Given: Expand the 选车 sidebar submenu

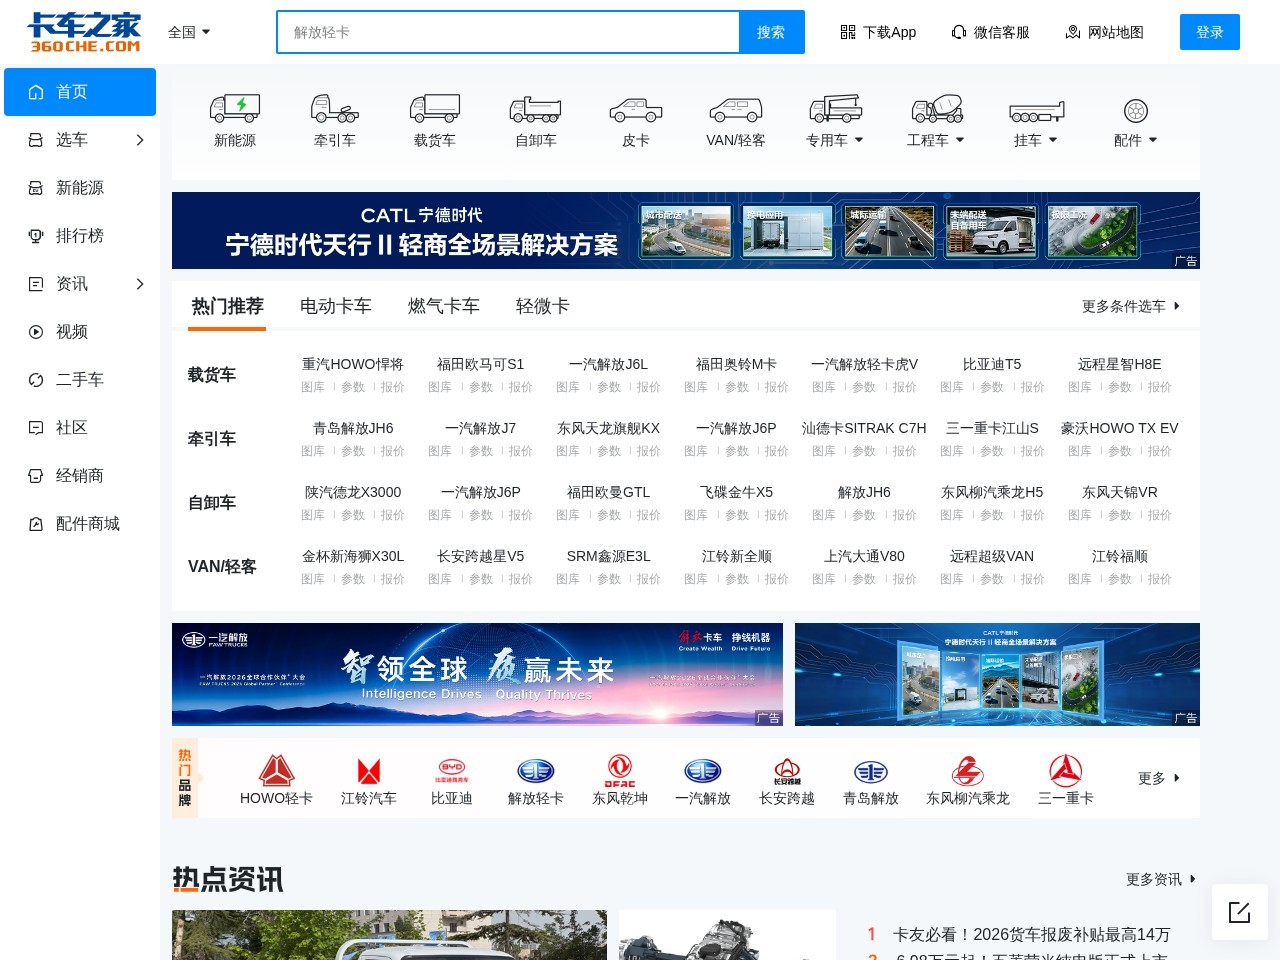Looking at the screenshot, I should (140, 140).
